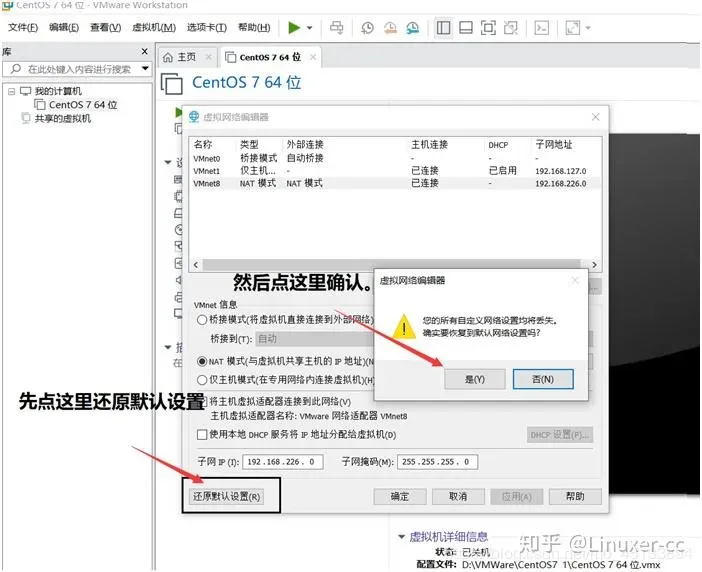Open the library search filter dropdown
Image resolution: width=702 pixels, height=572 pixels.
(x=146, y=69)
